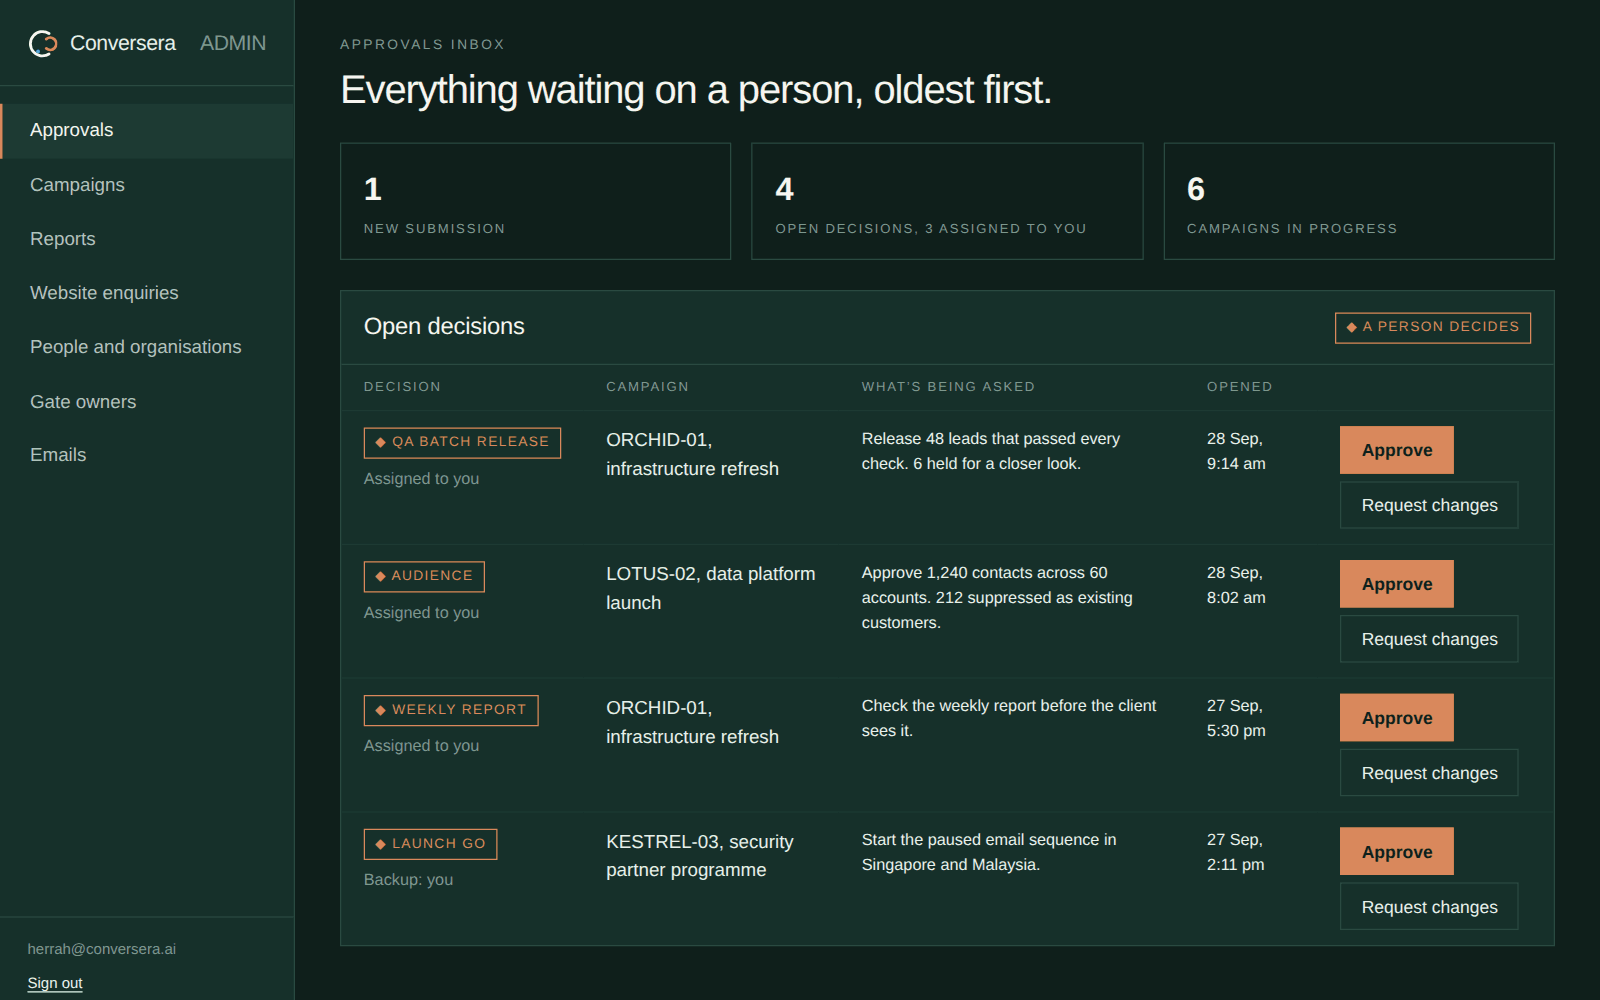
Task: Click the Conversera logo icon
Action: click(x=43, y=43)
